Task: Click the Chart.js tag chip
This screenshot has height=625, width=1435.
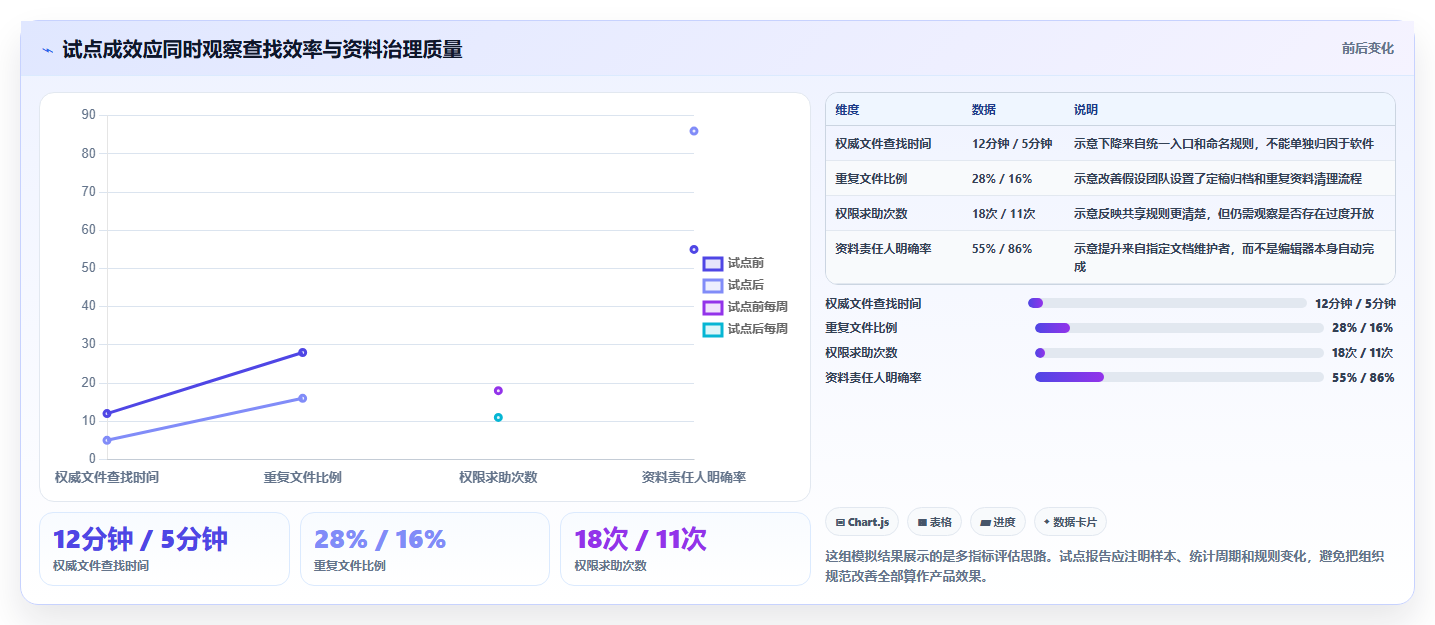Action: [862, 522]
